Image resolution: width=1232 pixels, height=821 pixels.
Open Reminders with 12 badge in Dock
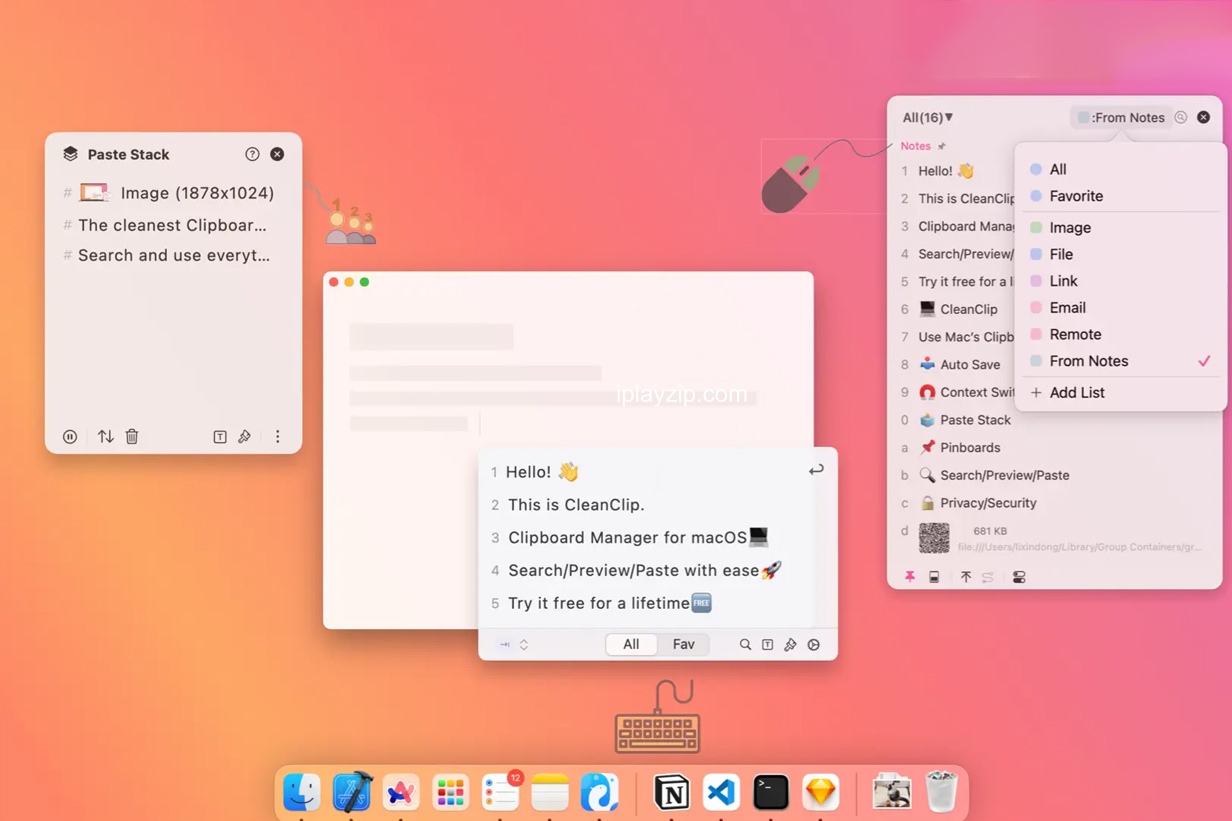pyautogui.click(x=500, y=792)
